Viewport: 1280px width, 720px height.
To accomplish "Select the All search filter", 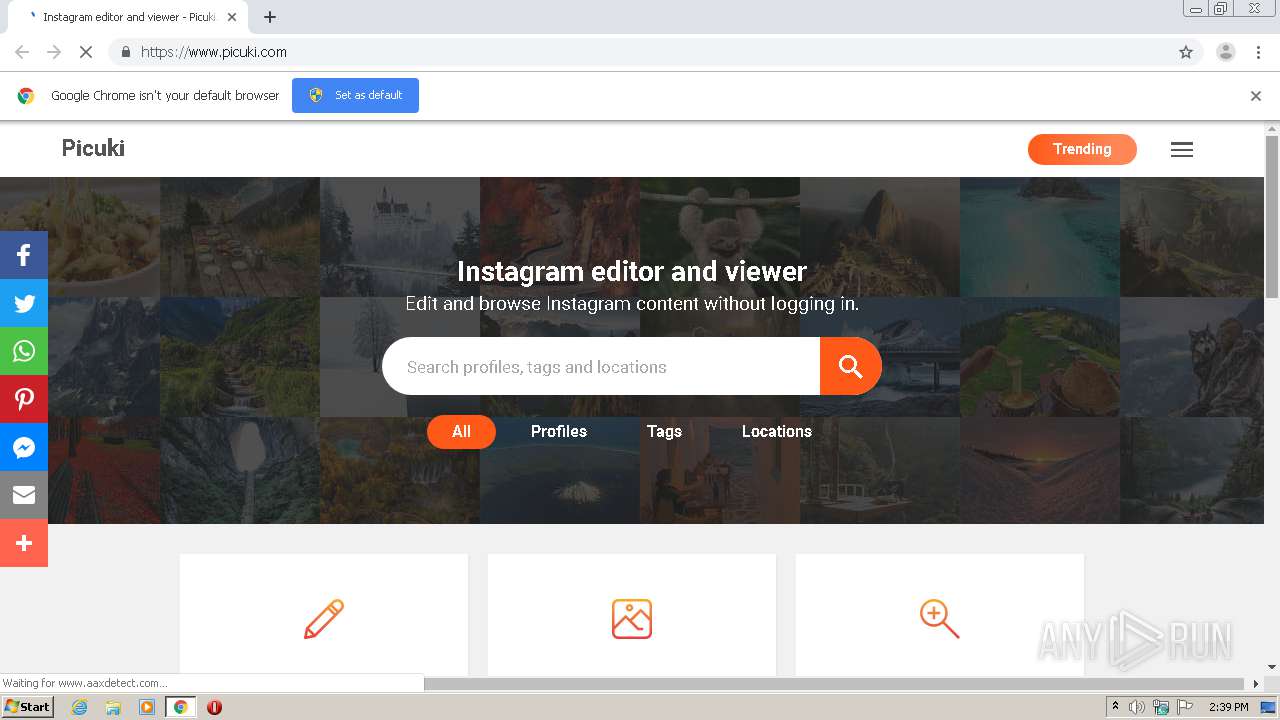I will coord(461,432).
